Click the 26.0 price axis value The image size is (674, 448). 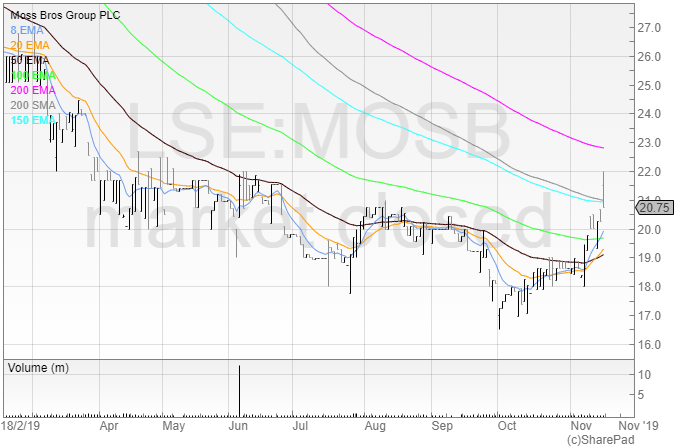click(x=649, y=57)
